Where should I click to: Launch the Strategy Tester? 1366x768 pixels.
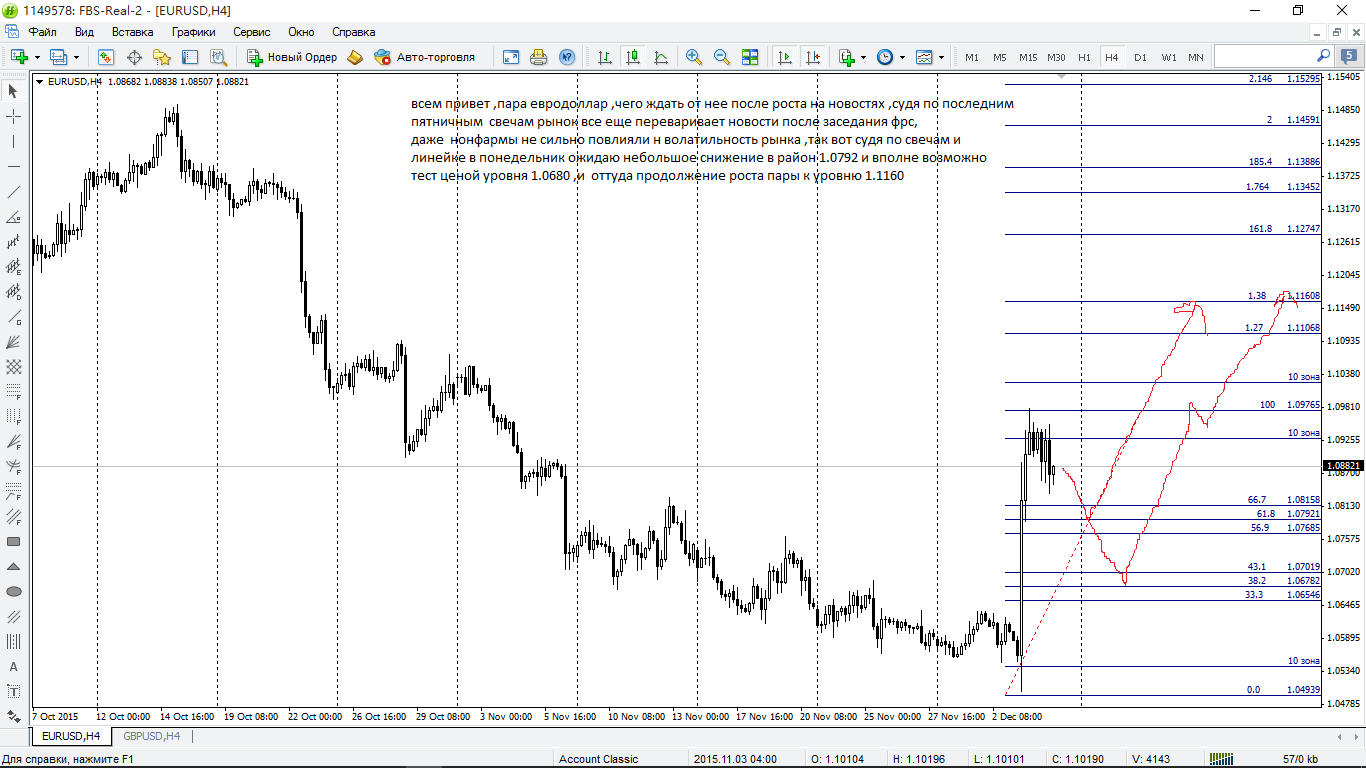(218, 57)
